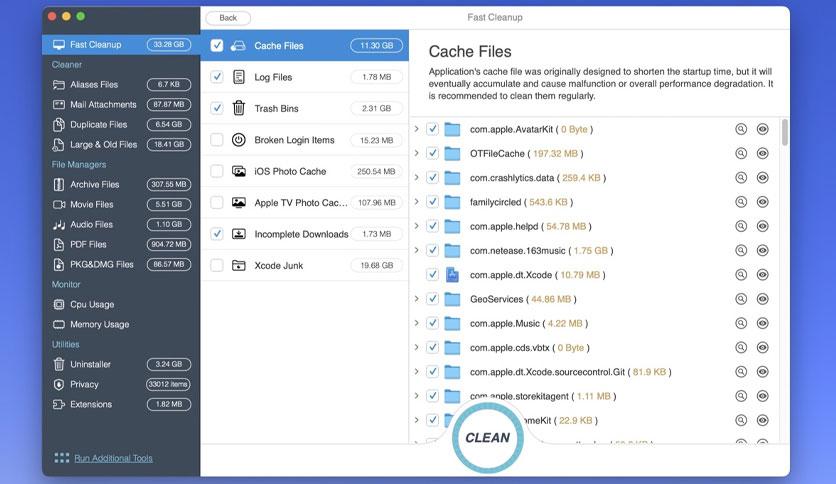The width and height of the screenshot is (836, 484).
Task: Check the Apple TV Photo Cache checkbox
Action: pyautogui.click(x=217, y=203)
